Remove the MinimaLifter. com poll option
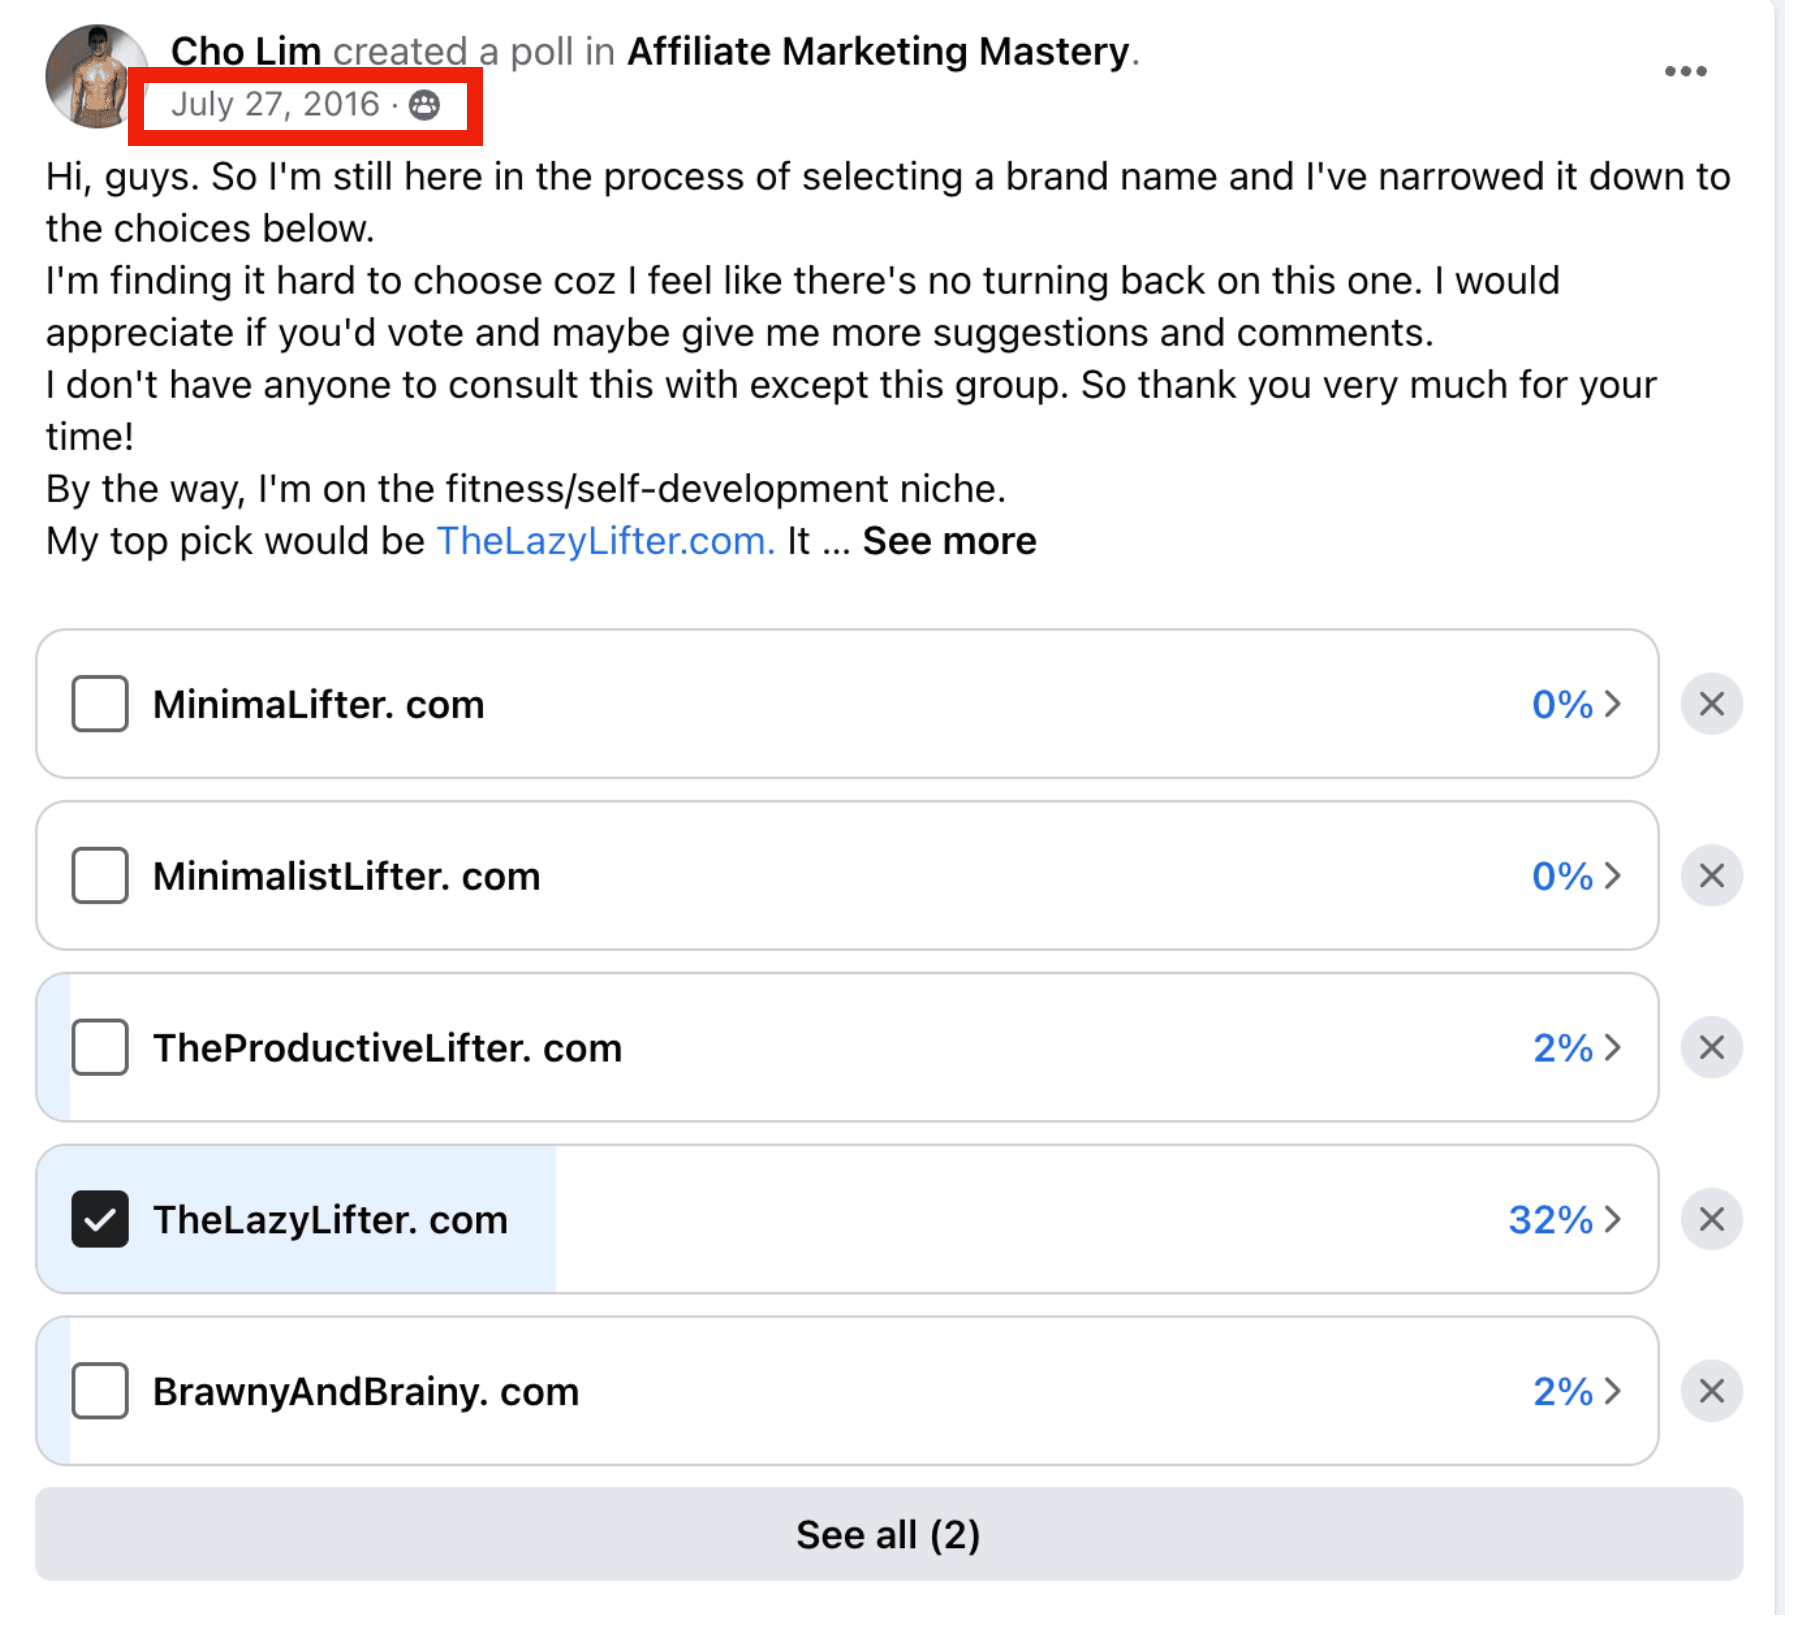Image resolution: width=1808 pixels, height=1636 pixels. pos(1711,704)
